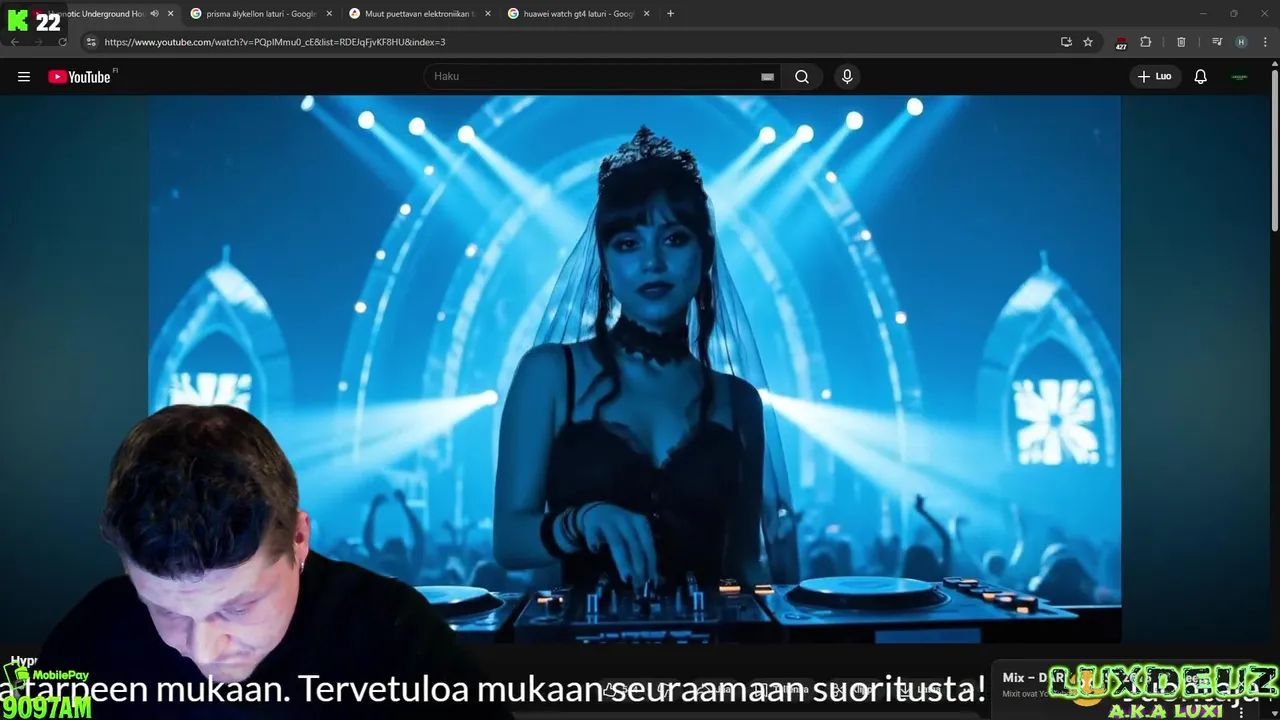Mute audio on the Underground House tab
The height and width of the screenshot is (720, 1280).
pyautogui.click(x=154, y=14)
